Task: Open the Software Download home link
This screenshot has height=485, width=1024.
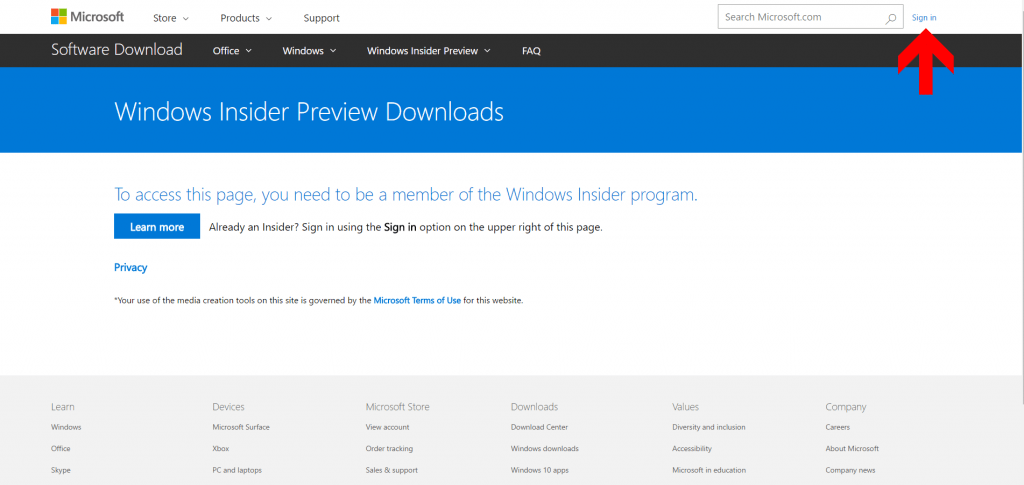Action: [x=117, y=50]
